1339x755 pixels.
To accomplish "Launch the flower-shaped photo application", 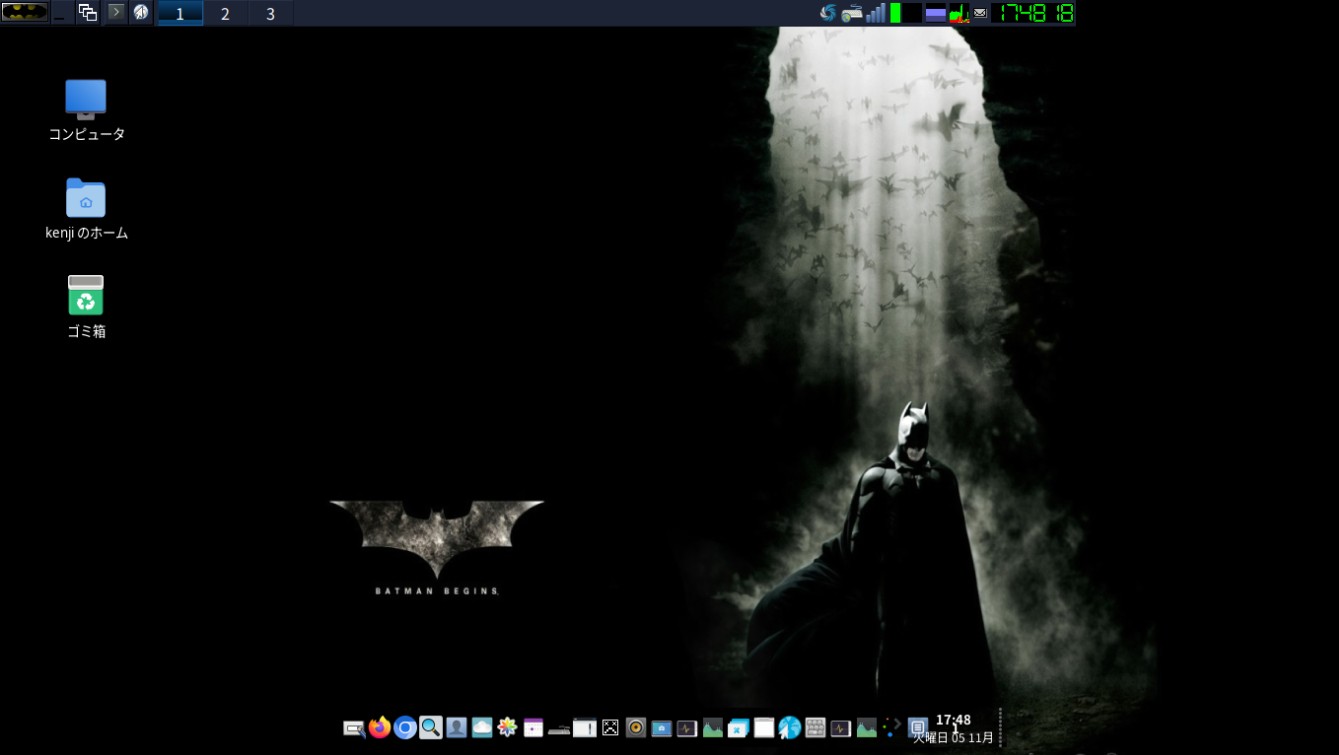I will pyautogui.click(x=507, y=728).
